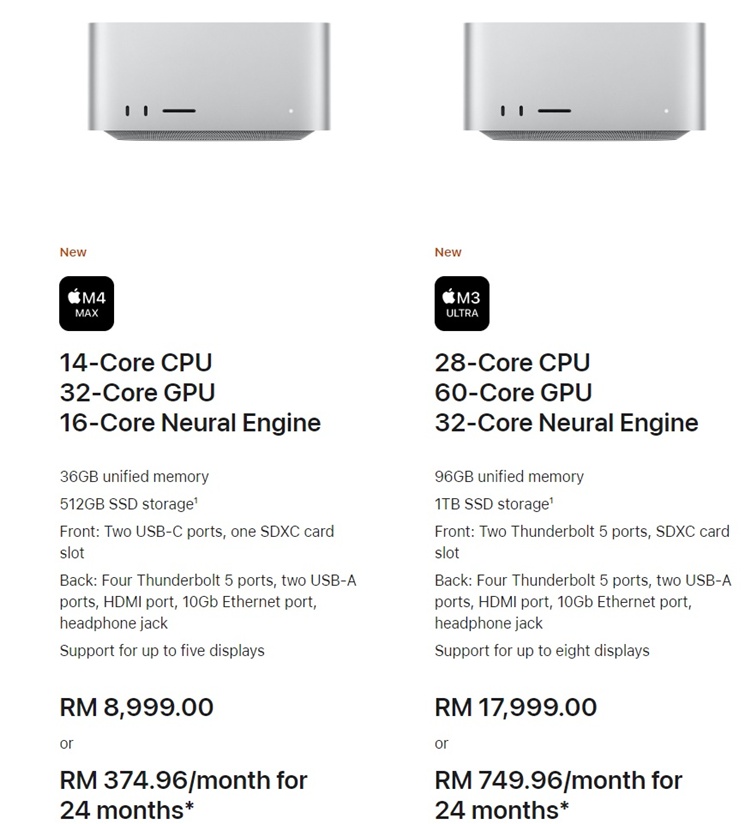This screenshot has height=824, width=750.
Task: Click Support for up to eight displays
Action: 542,651
